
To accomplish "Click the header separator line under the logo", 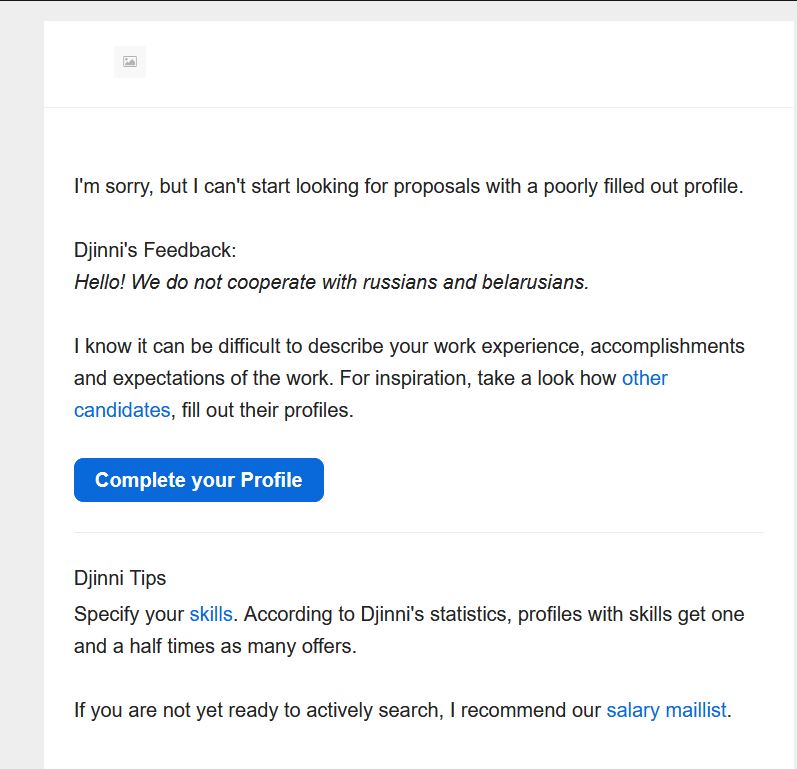I will pos(418,107).
